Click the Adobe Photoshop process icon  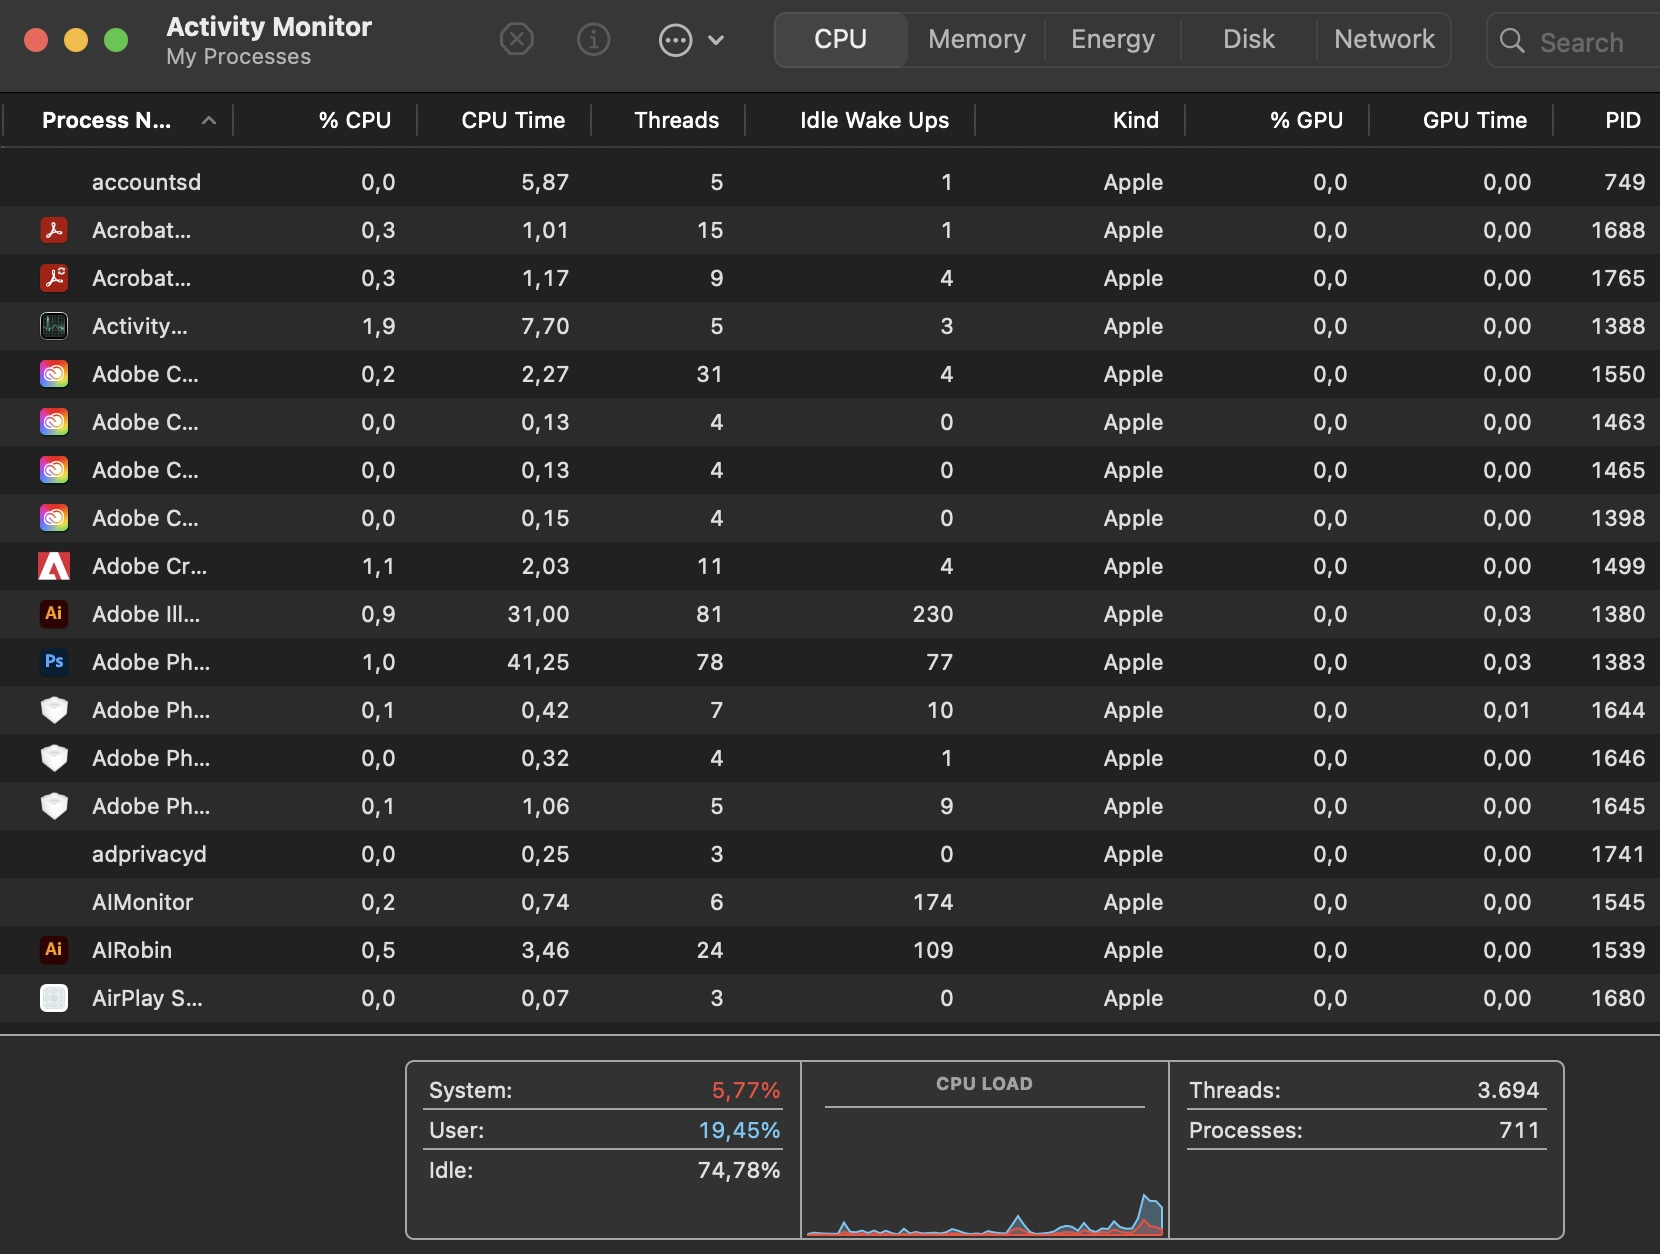click(x=54, y=662)
